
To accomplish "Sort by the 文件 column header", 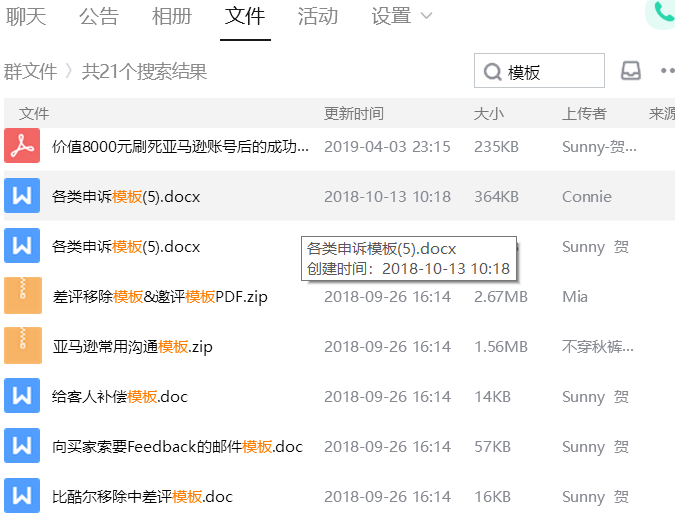I will pyautogui.click(x=34, y=114).
